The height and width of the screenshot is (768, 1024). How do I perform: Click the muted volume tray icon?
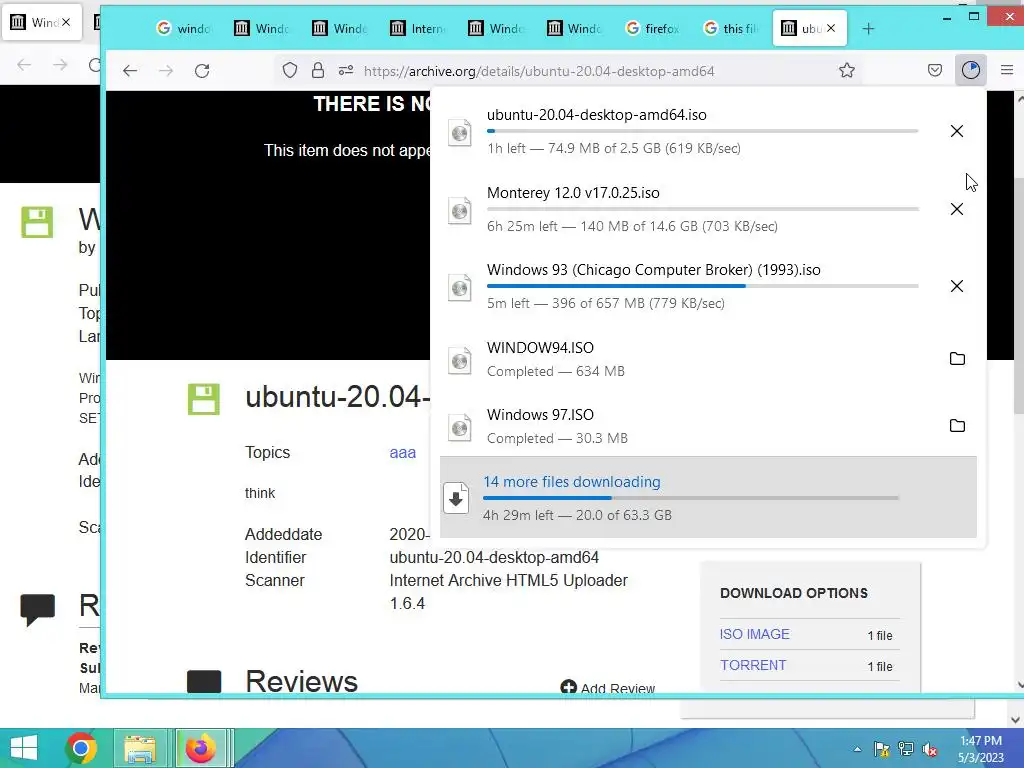click(x=930, y=749)
